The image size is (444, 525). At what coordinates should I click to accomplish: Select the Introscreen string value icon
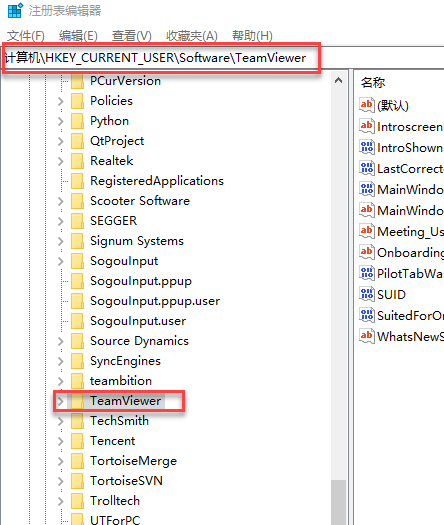tap(367, 127)
